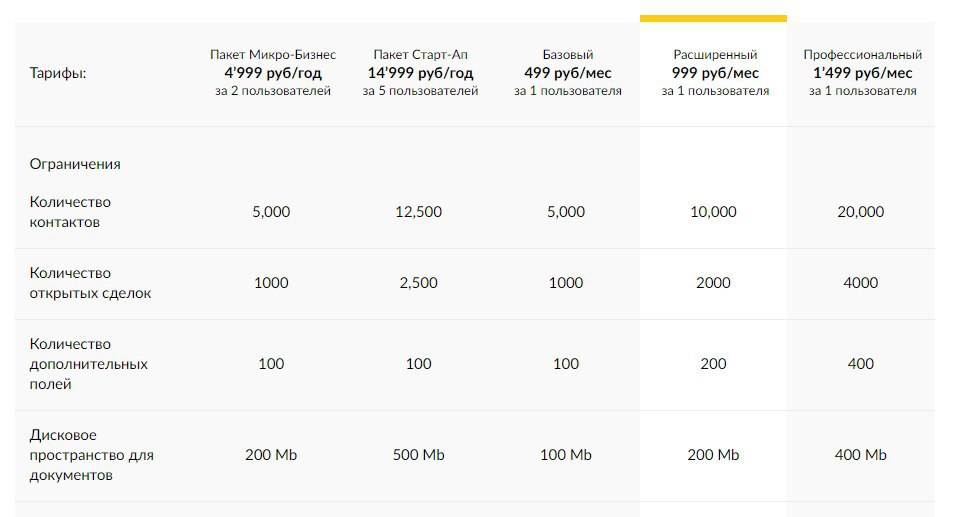This screenshot has width=954, height=517.
Task: Select the 400 Mb disk space cell
Action: pos(861,455)
